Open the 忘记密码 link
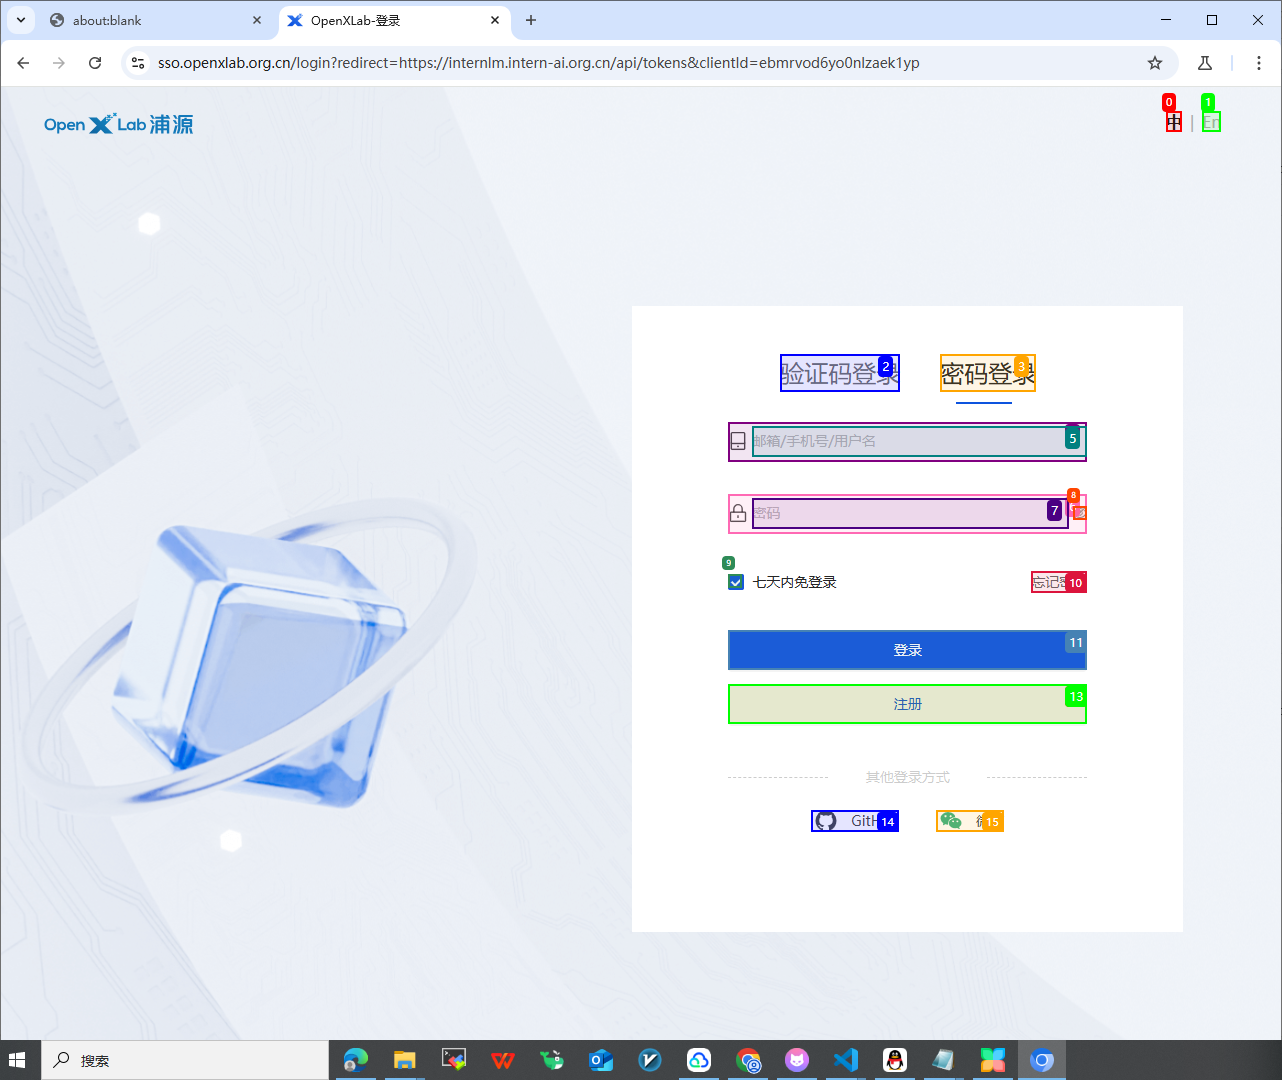Viewport: 1282px width, 1080px height. (1058, 582)
